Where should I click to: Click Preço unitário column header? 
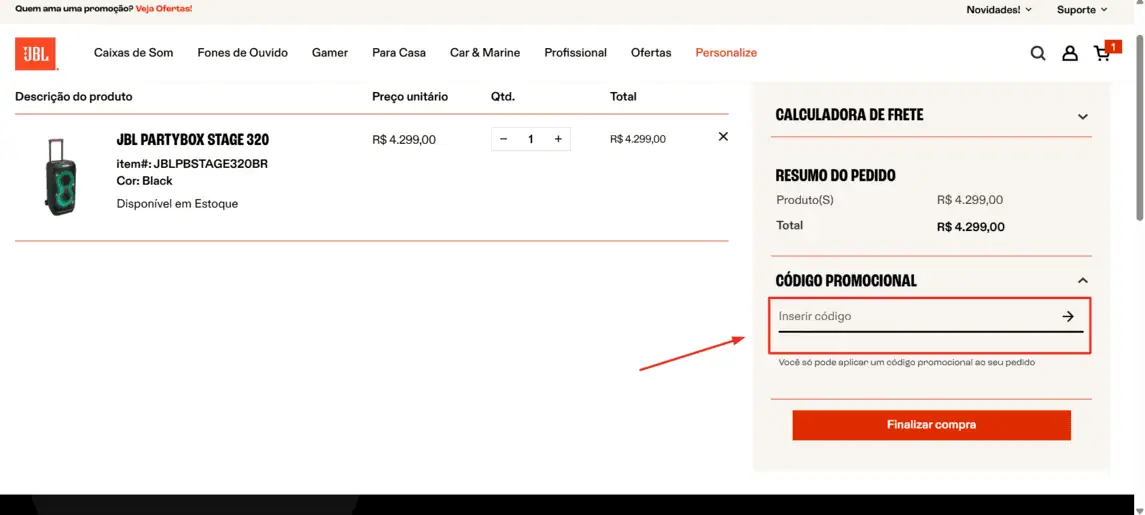tap(410, 96)
